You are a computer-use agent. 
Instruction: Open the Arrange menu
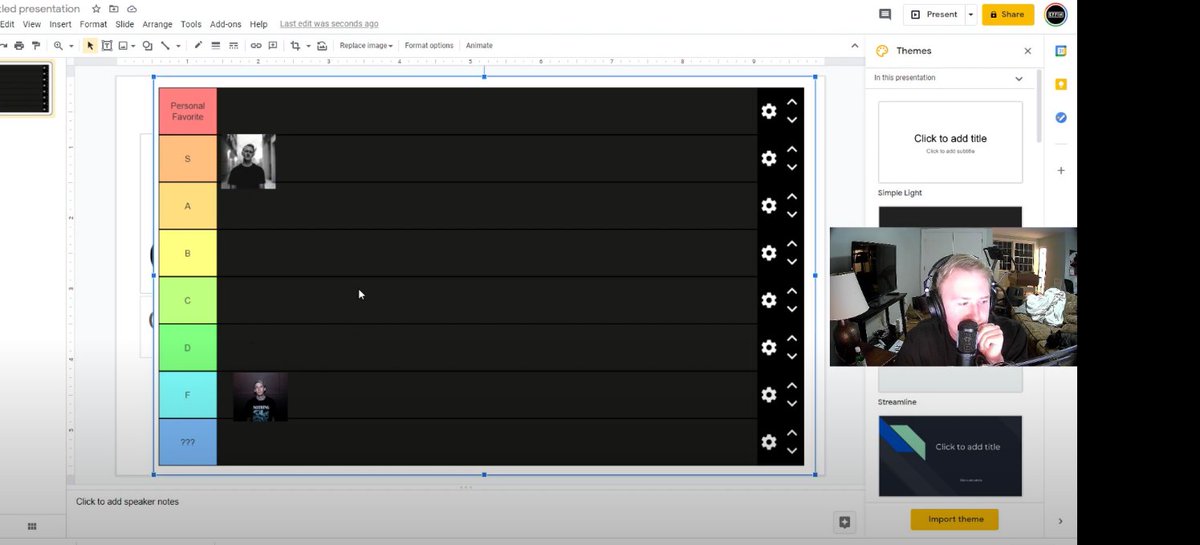(157, 24)
